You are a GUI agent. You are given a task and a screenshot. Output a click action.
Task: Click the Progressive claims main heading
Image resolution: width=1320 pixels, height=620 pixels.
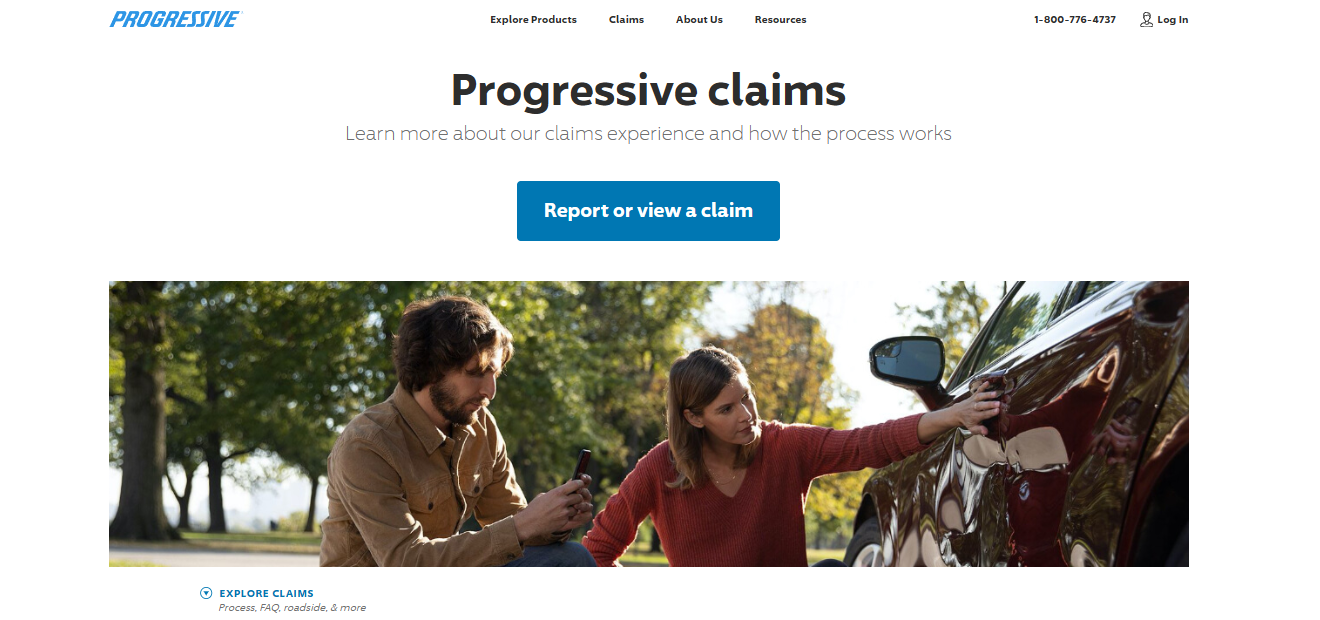[648, 90]
